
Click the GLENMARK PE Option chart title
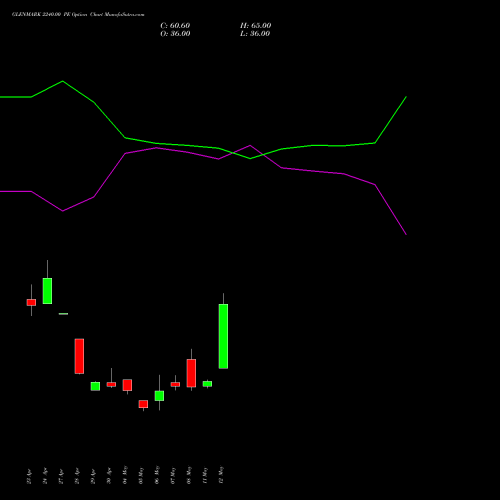78,15
